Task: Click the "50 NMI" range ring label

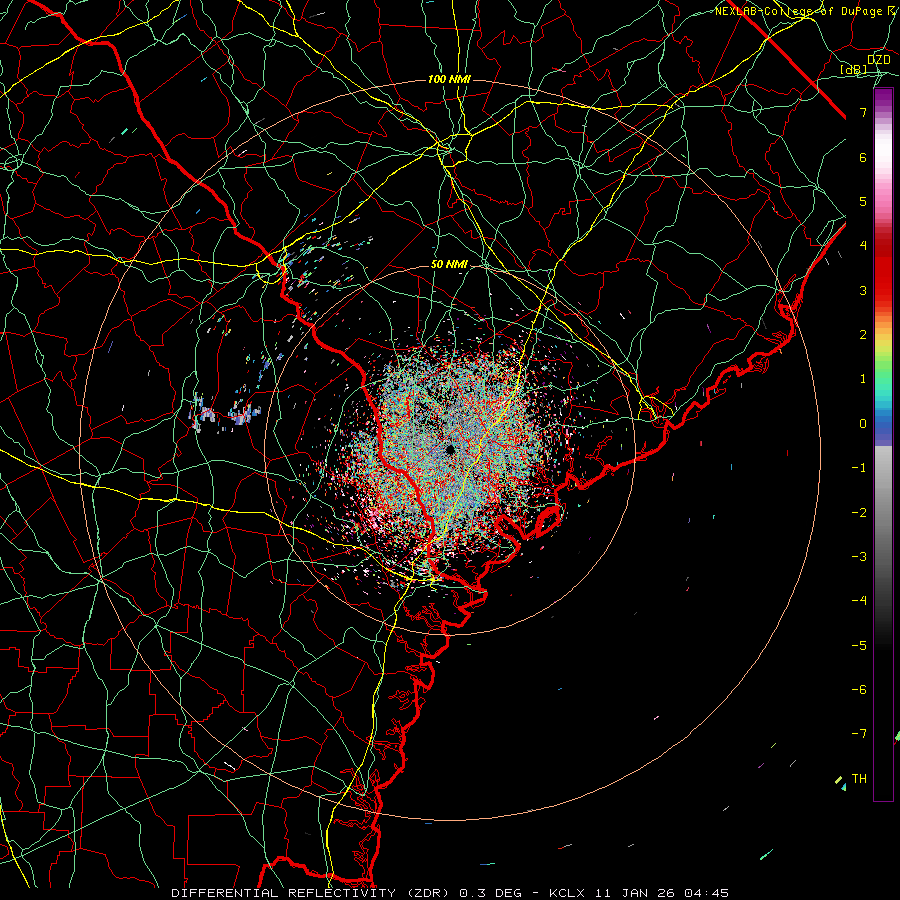Action: coord(449,264)
